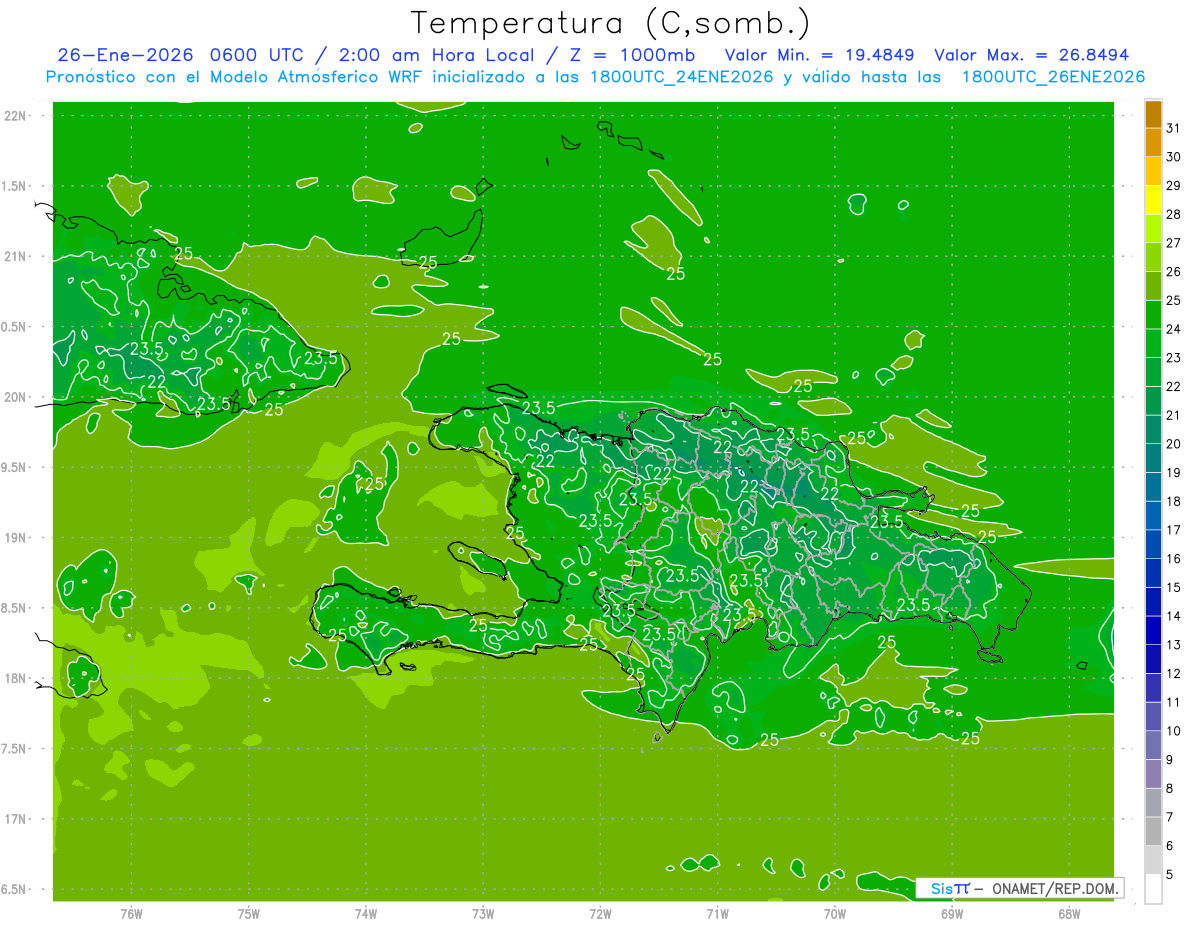This screenshot has height=927, width=1200.
Task: Pick the yellow legend swatch between 28 and 29
Action: click(x=1153, y=201)
